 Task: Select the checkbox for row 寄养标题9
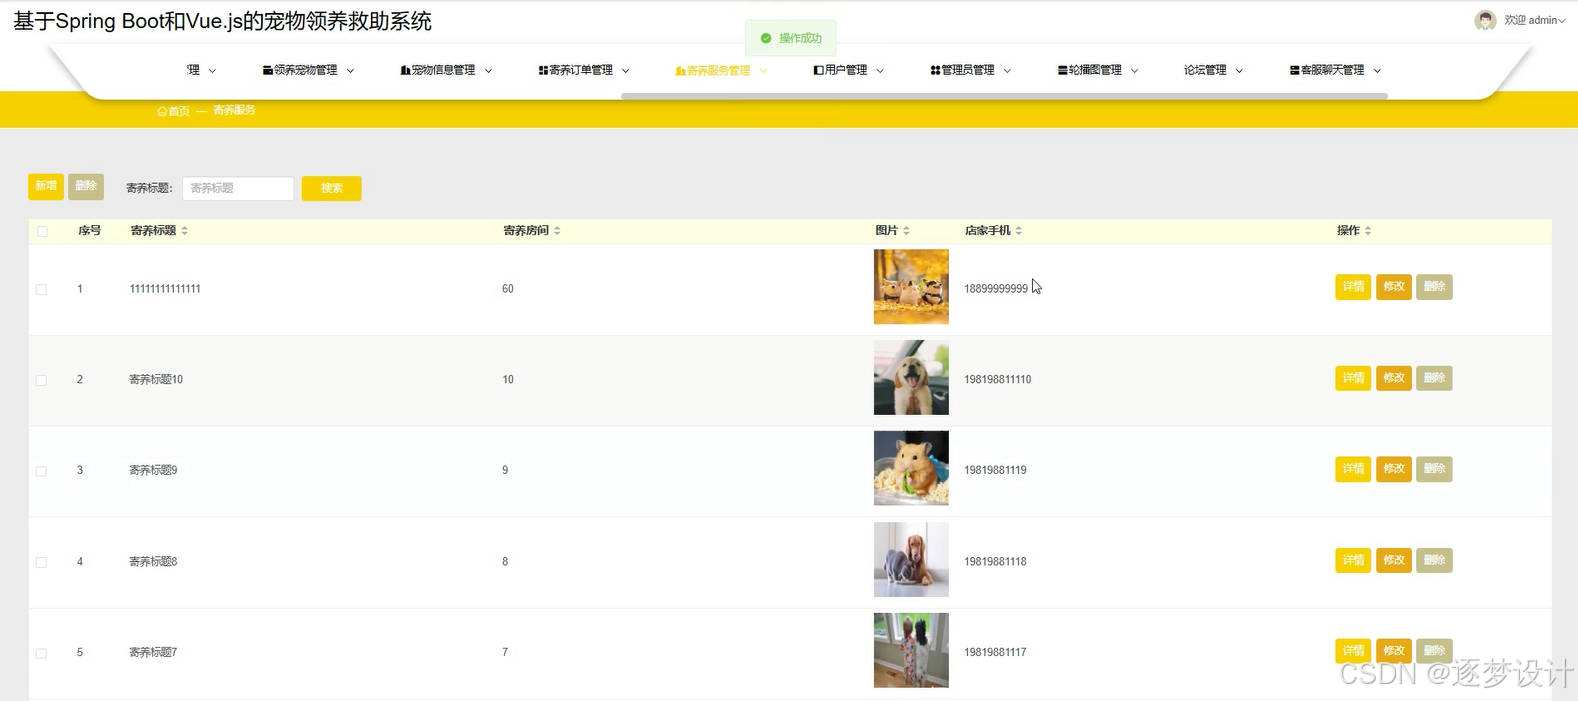coord(41,471)
